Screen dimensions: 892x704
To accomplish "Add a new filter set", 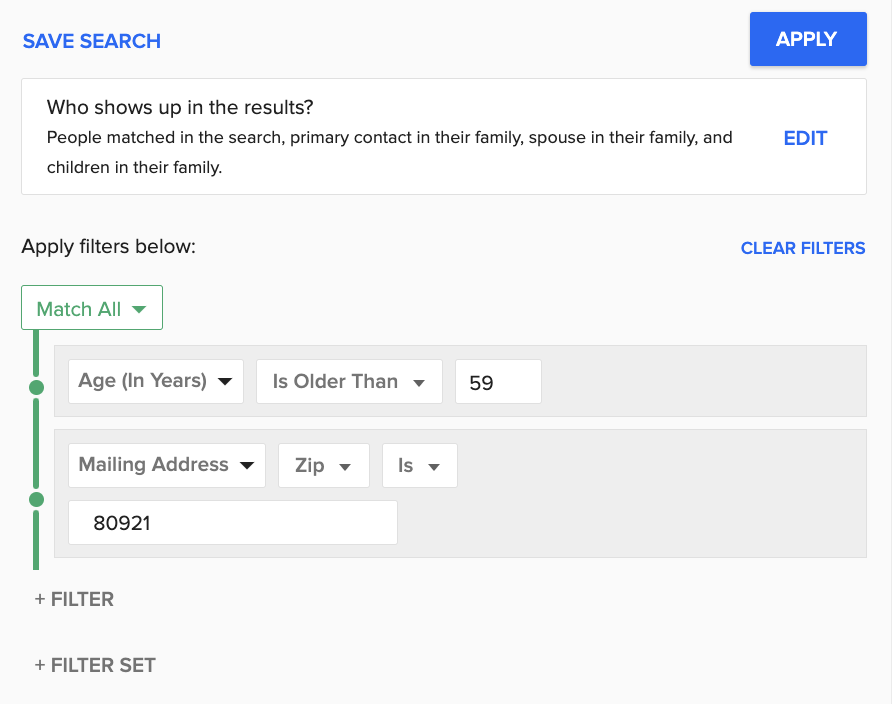I will pyautogui.click(x=95, y=664).
